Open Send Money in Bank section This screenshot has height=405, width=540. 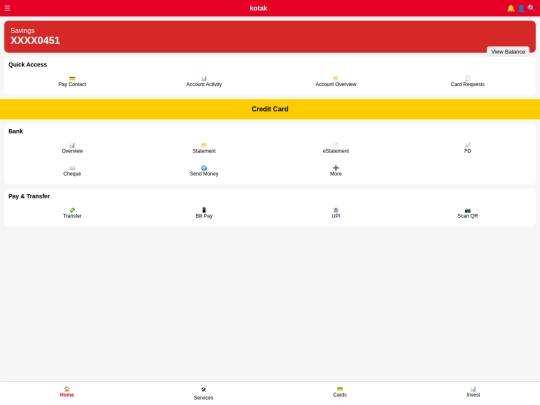pyautogui.click(x=204, y=171)
